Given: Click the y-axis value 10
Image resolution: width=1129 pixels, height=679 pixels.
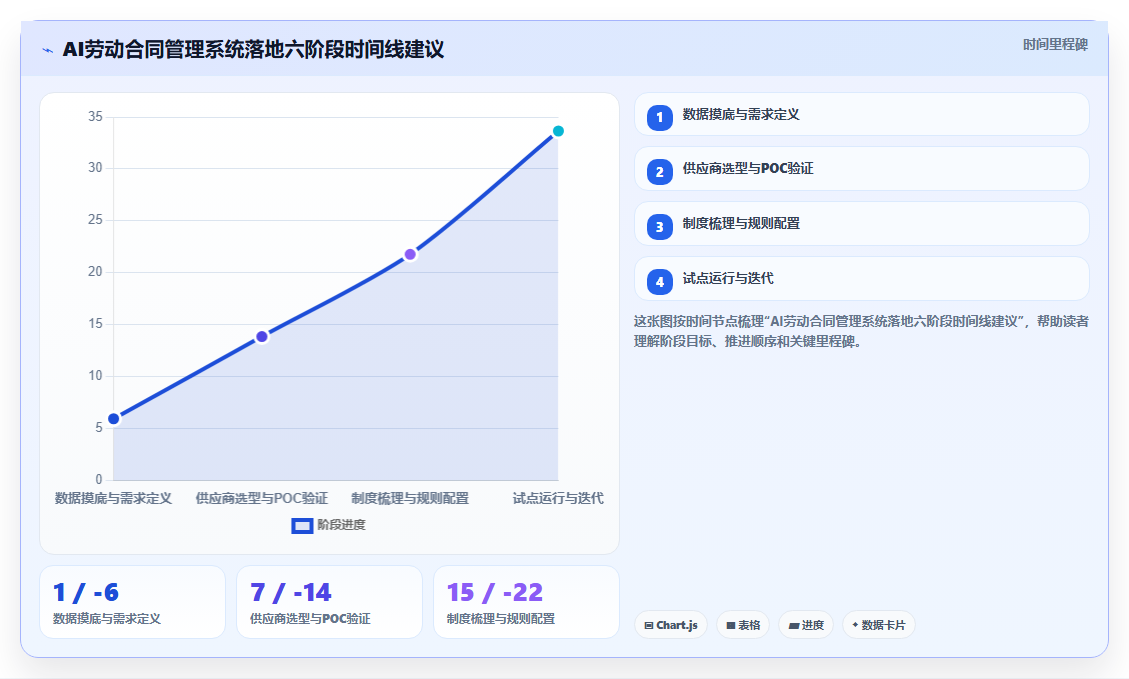Looking at the screenshot, I should click(x=95, y=376).
